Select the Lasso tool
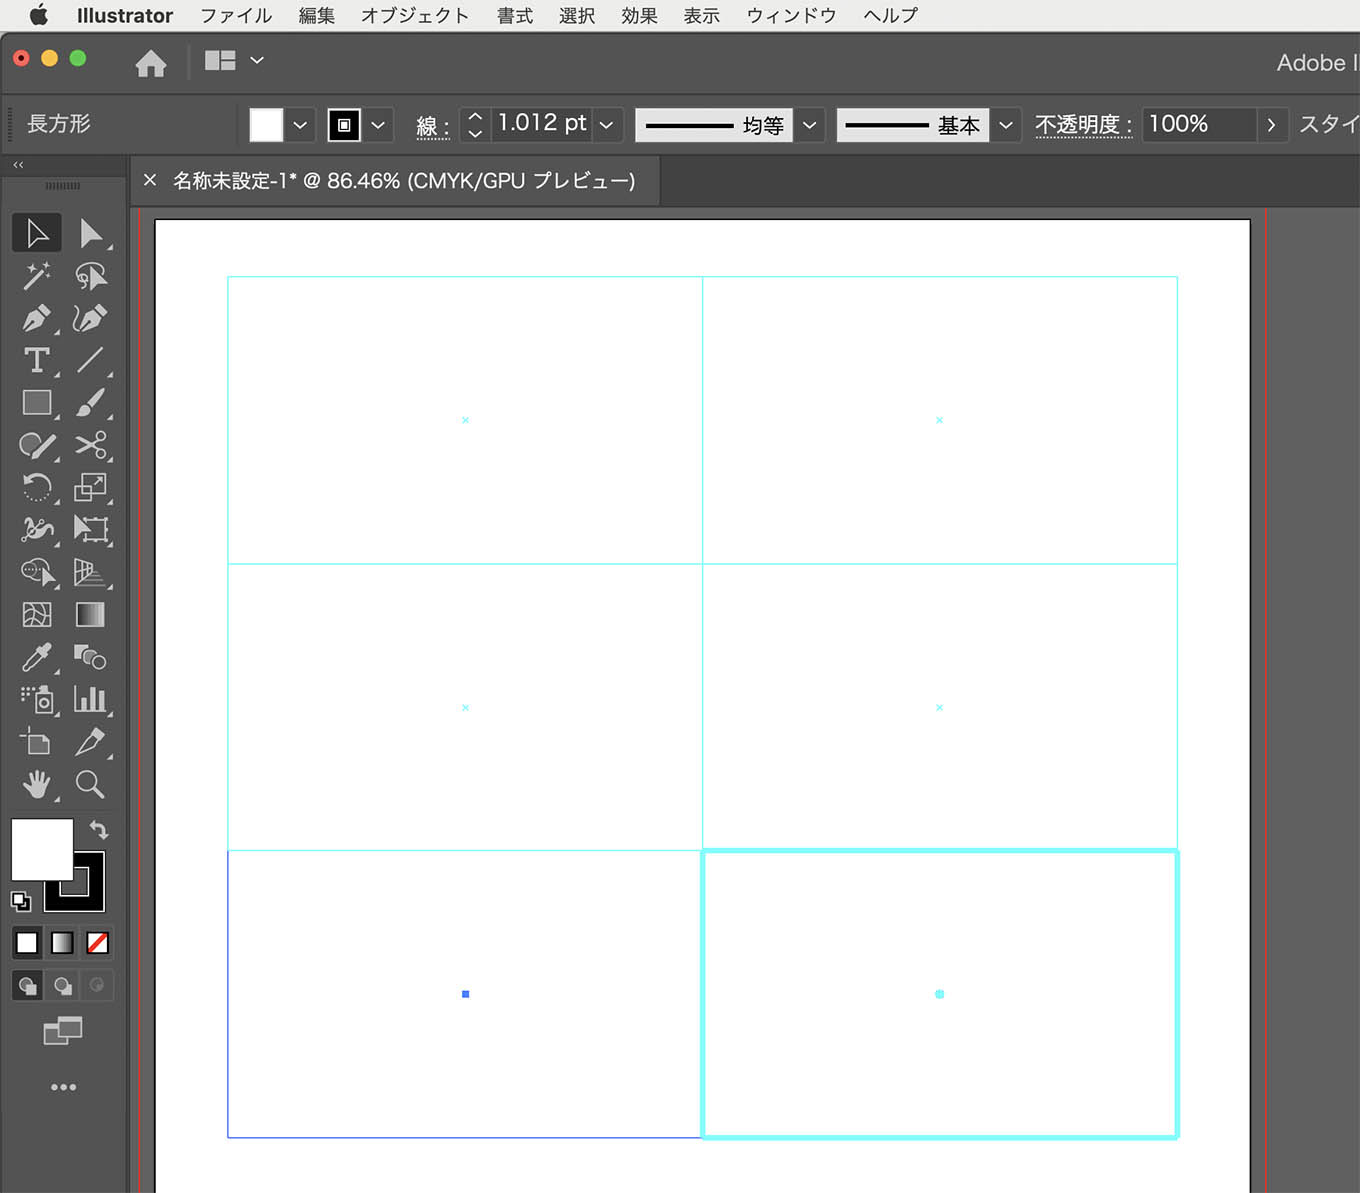This screenshot has height=1193, width=1360. click(x=90, y=276)
